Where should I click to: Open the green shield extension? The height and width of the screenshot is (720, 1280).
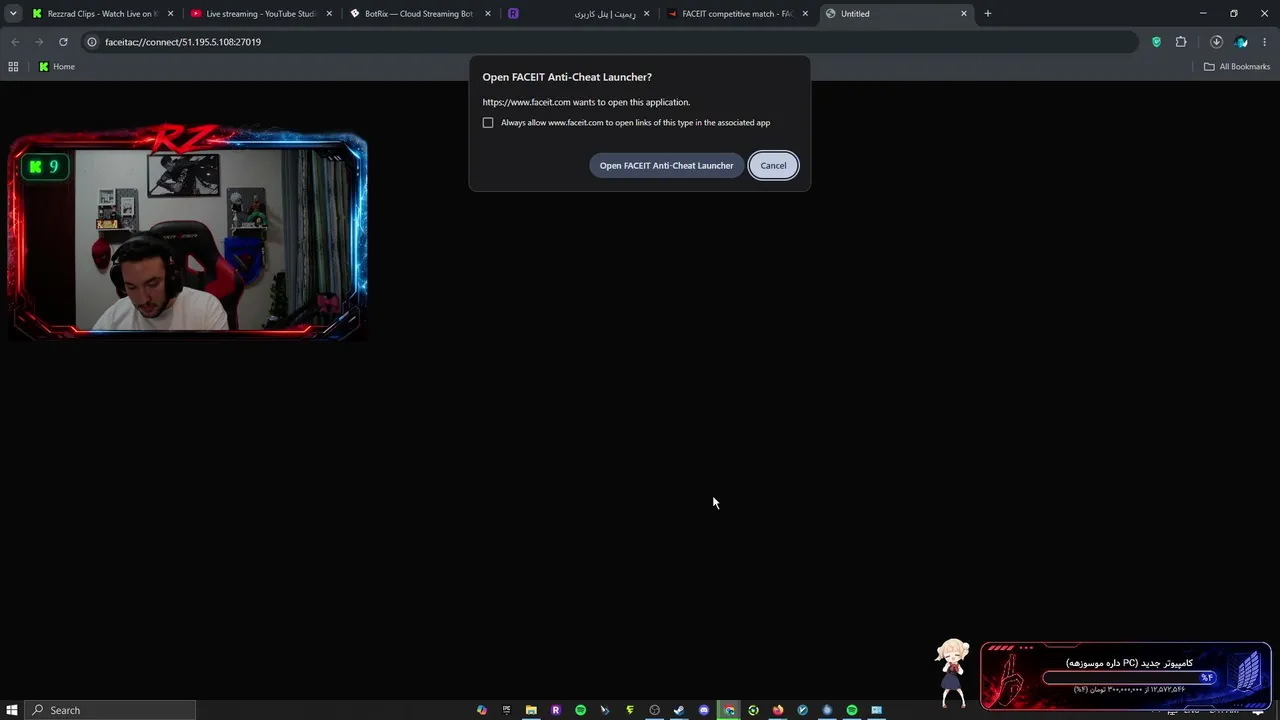[x=1157, y=42]
